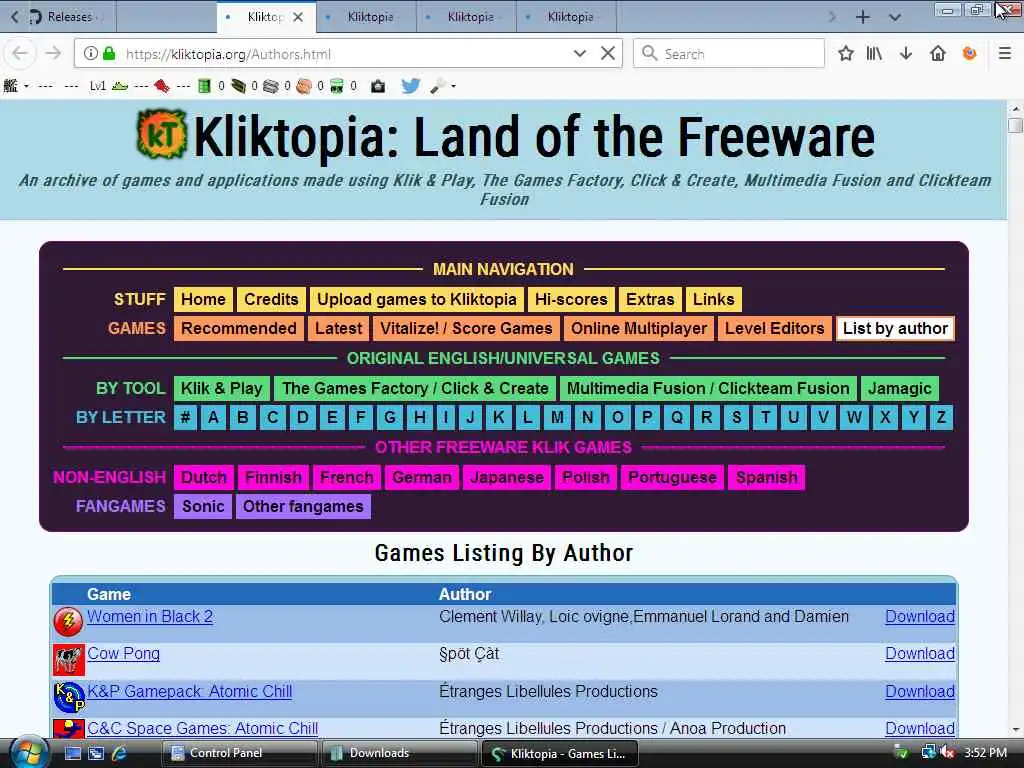Open the Extras page
The width and height of the screenshot is (1024, 768).
point(650,299)
